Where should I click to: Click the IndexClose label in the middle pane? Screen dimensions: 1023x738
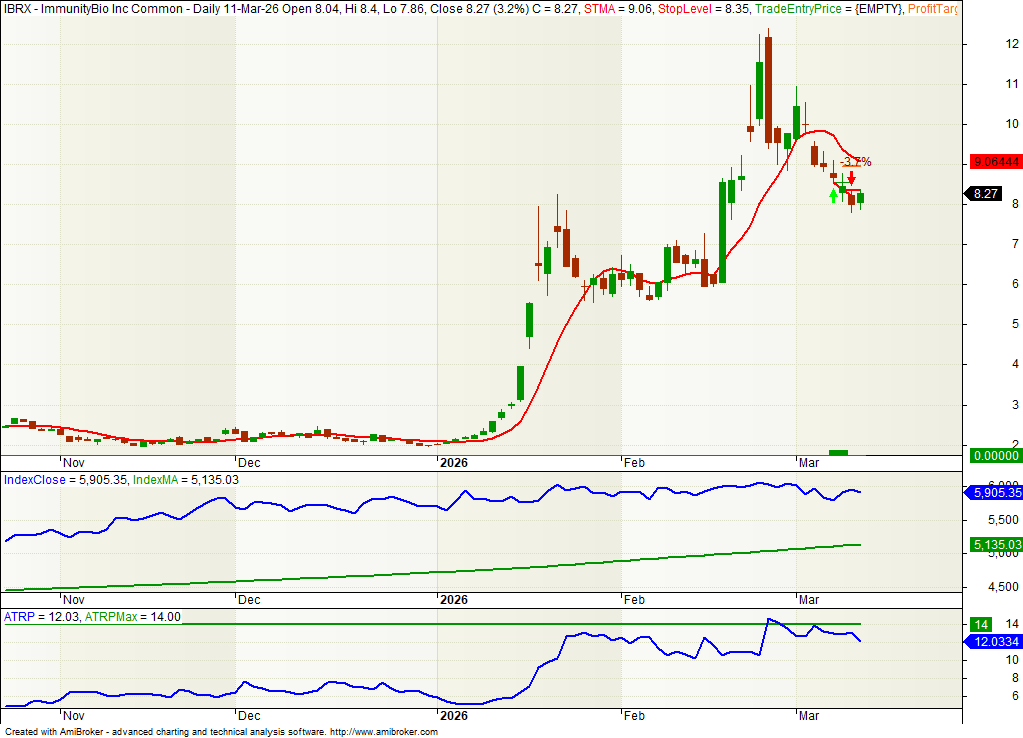click(x=35, y=480)
